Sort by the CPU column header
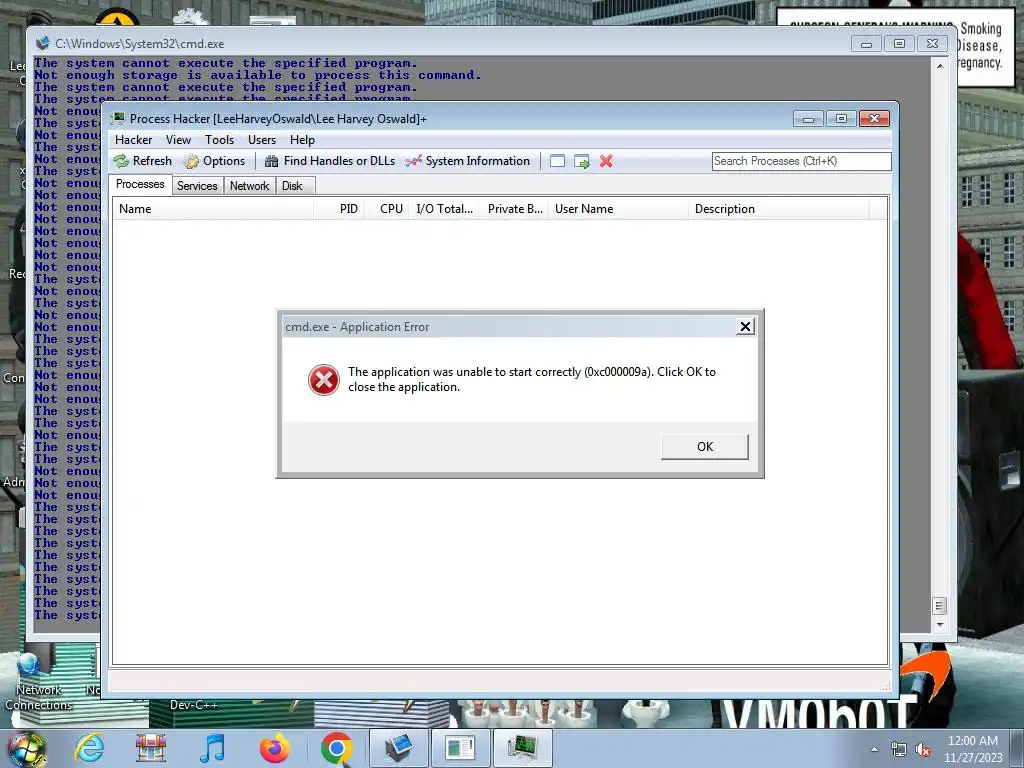 click(386, 209)
